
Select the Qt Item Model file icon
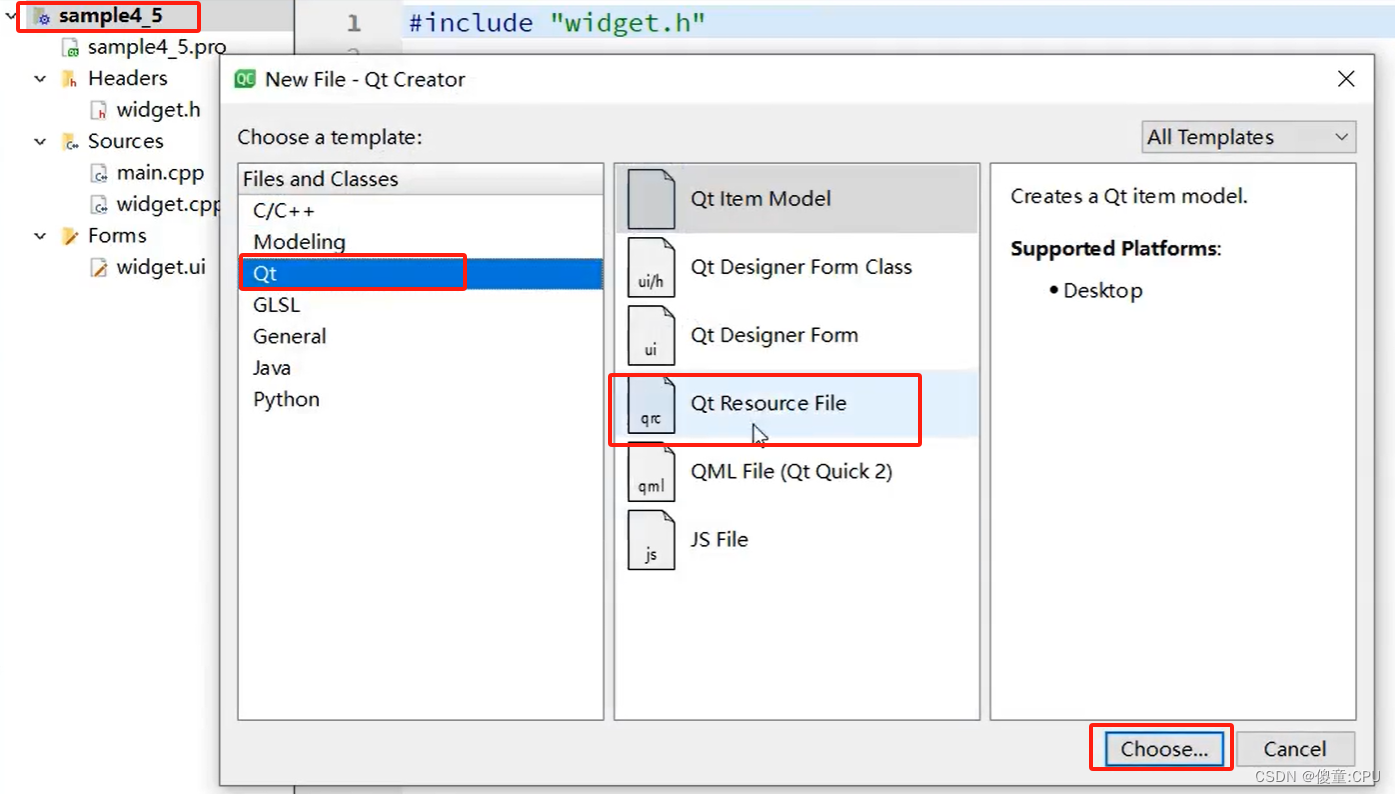[x=651, y=199]
